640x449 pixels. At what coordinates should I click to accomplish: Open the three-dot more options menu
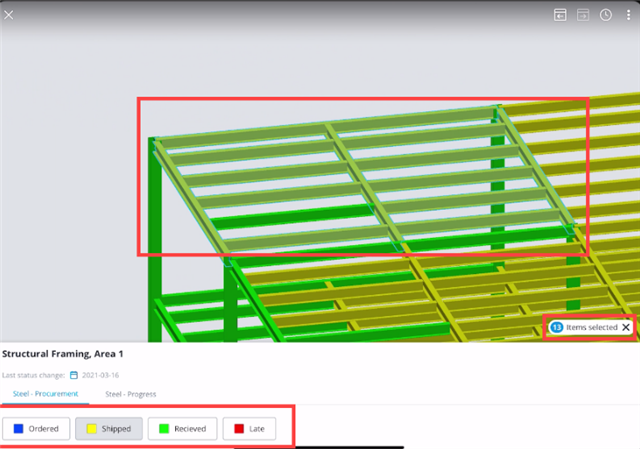[x=628, y=15]
